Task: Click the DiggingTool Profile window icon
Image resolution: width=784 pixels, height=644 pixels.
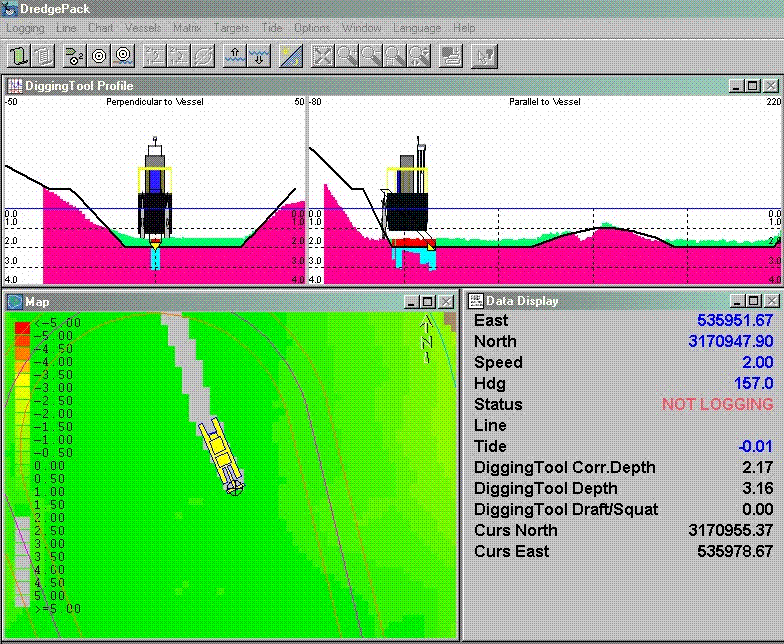Action: 15,86
